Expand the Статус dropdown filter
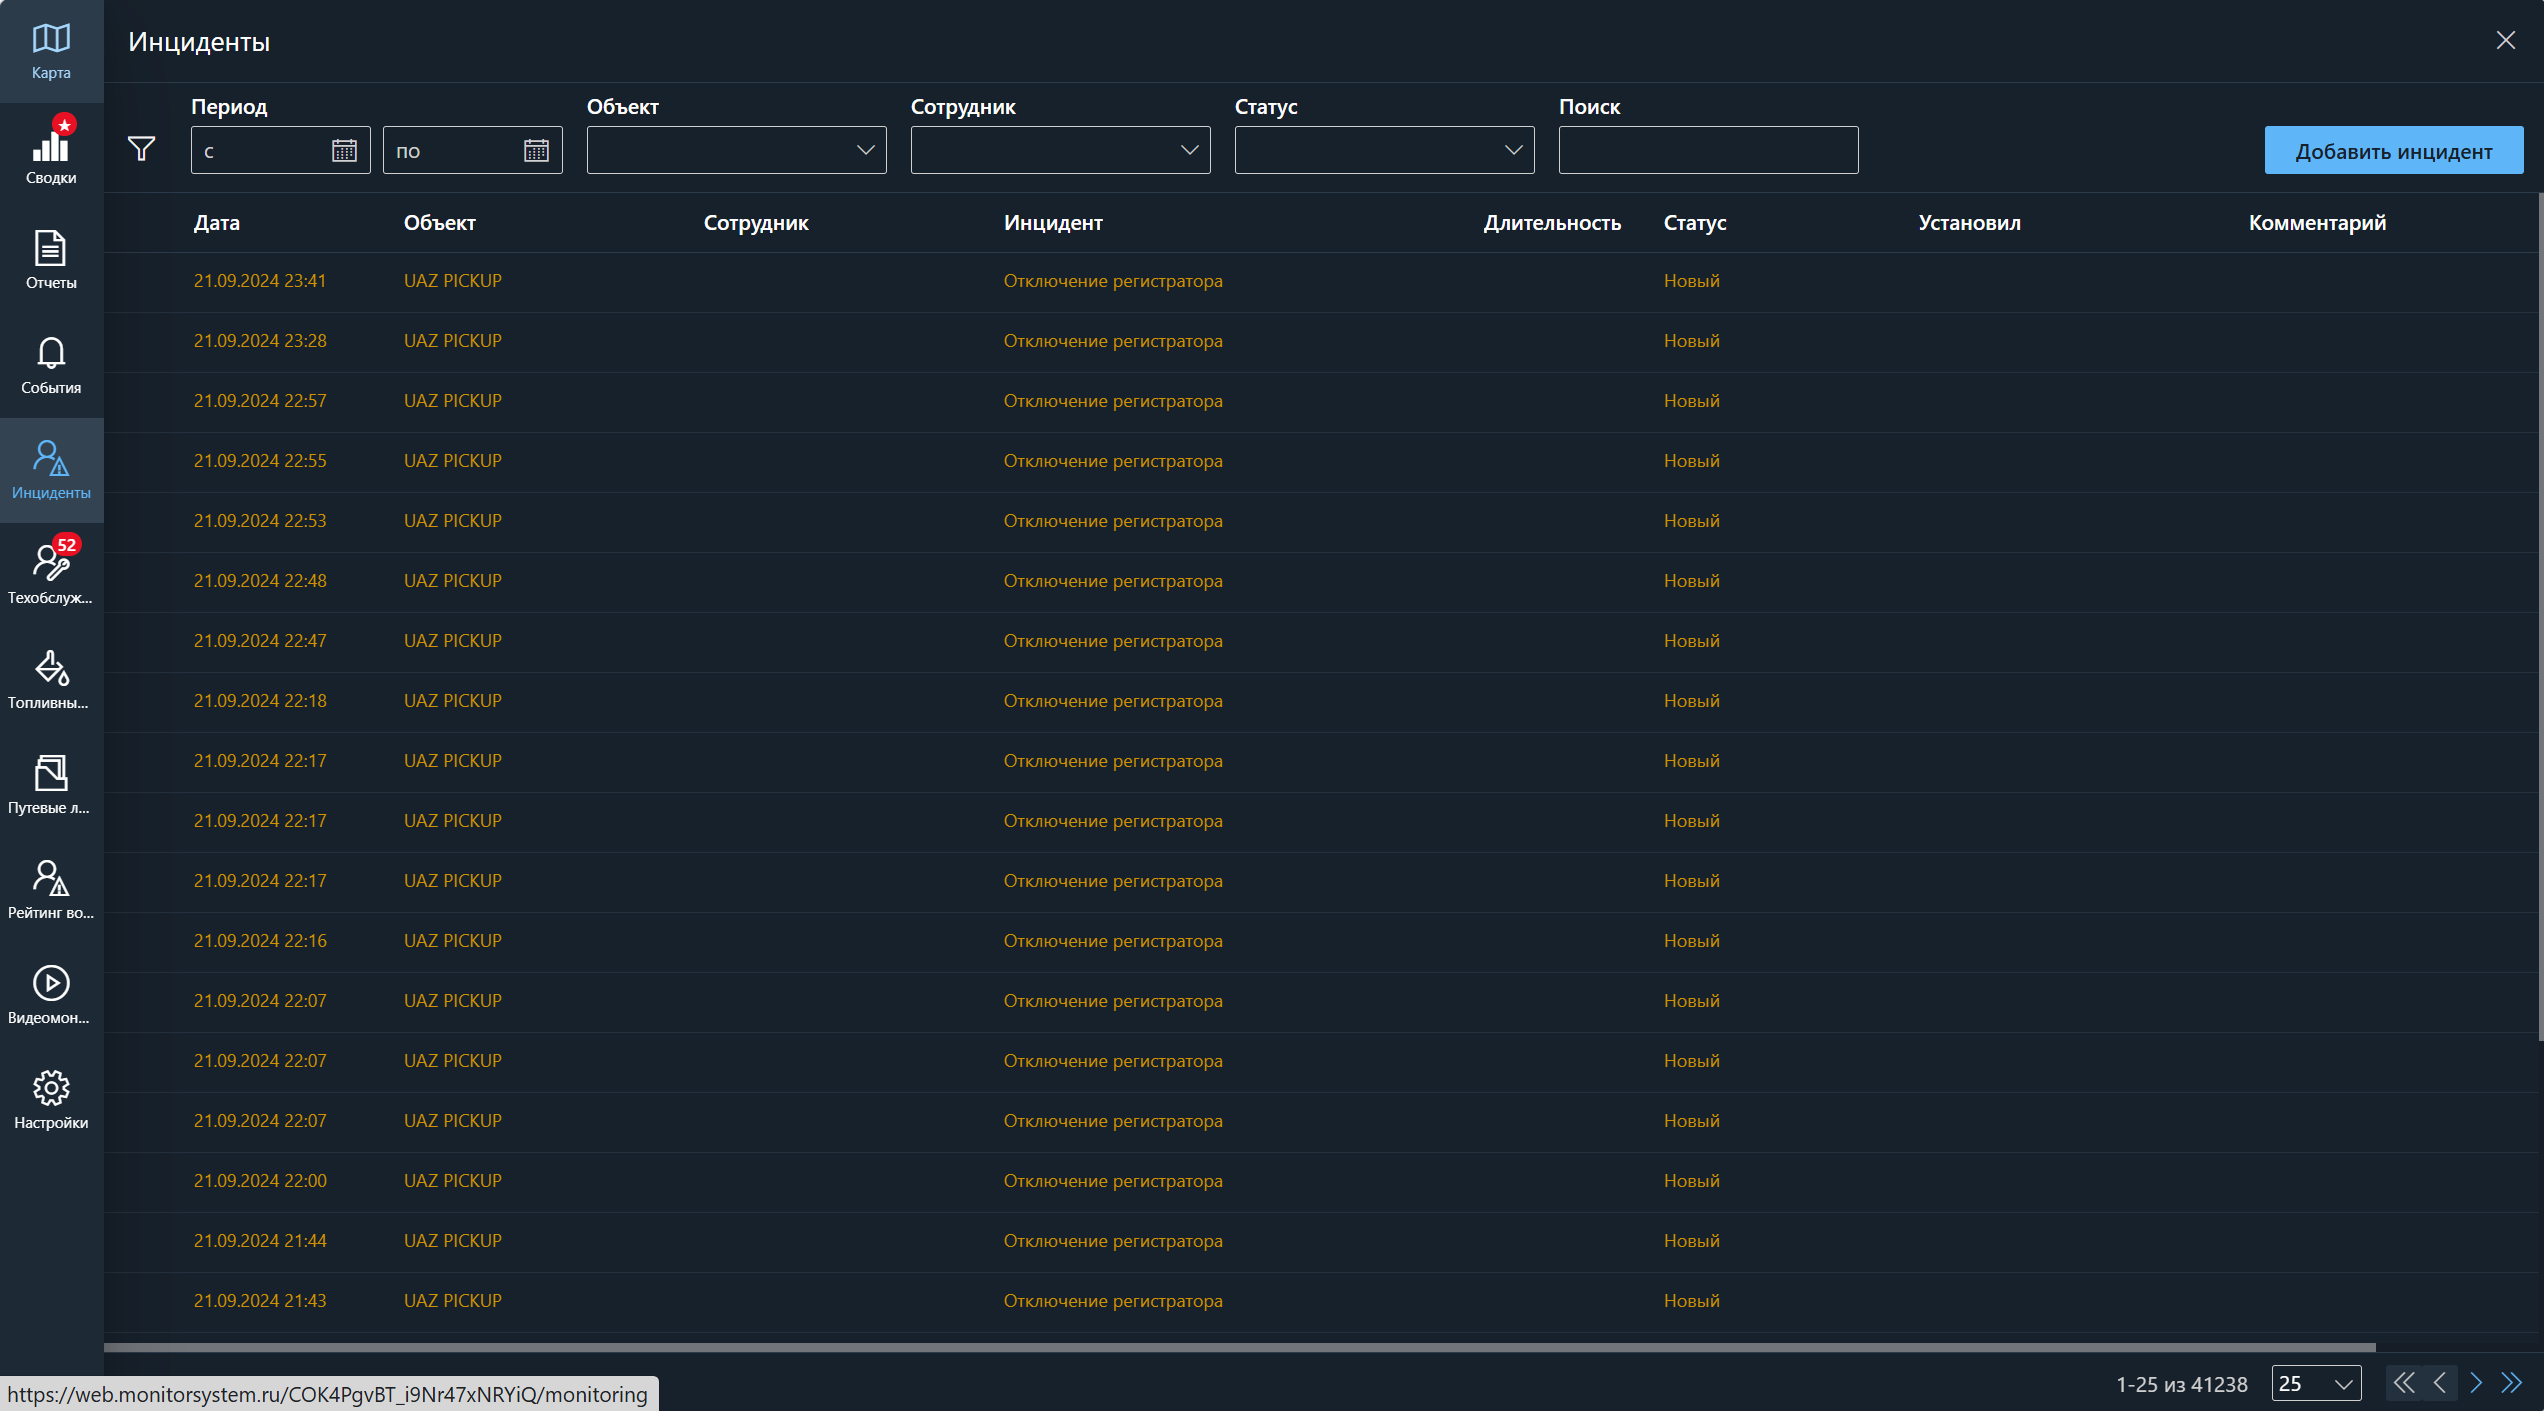Image resolution: width=2544 pixels, height=1411 pixels. click(x=1384, y=150)
